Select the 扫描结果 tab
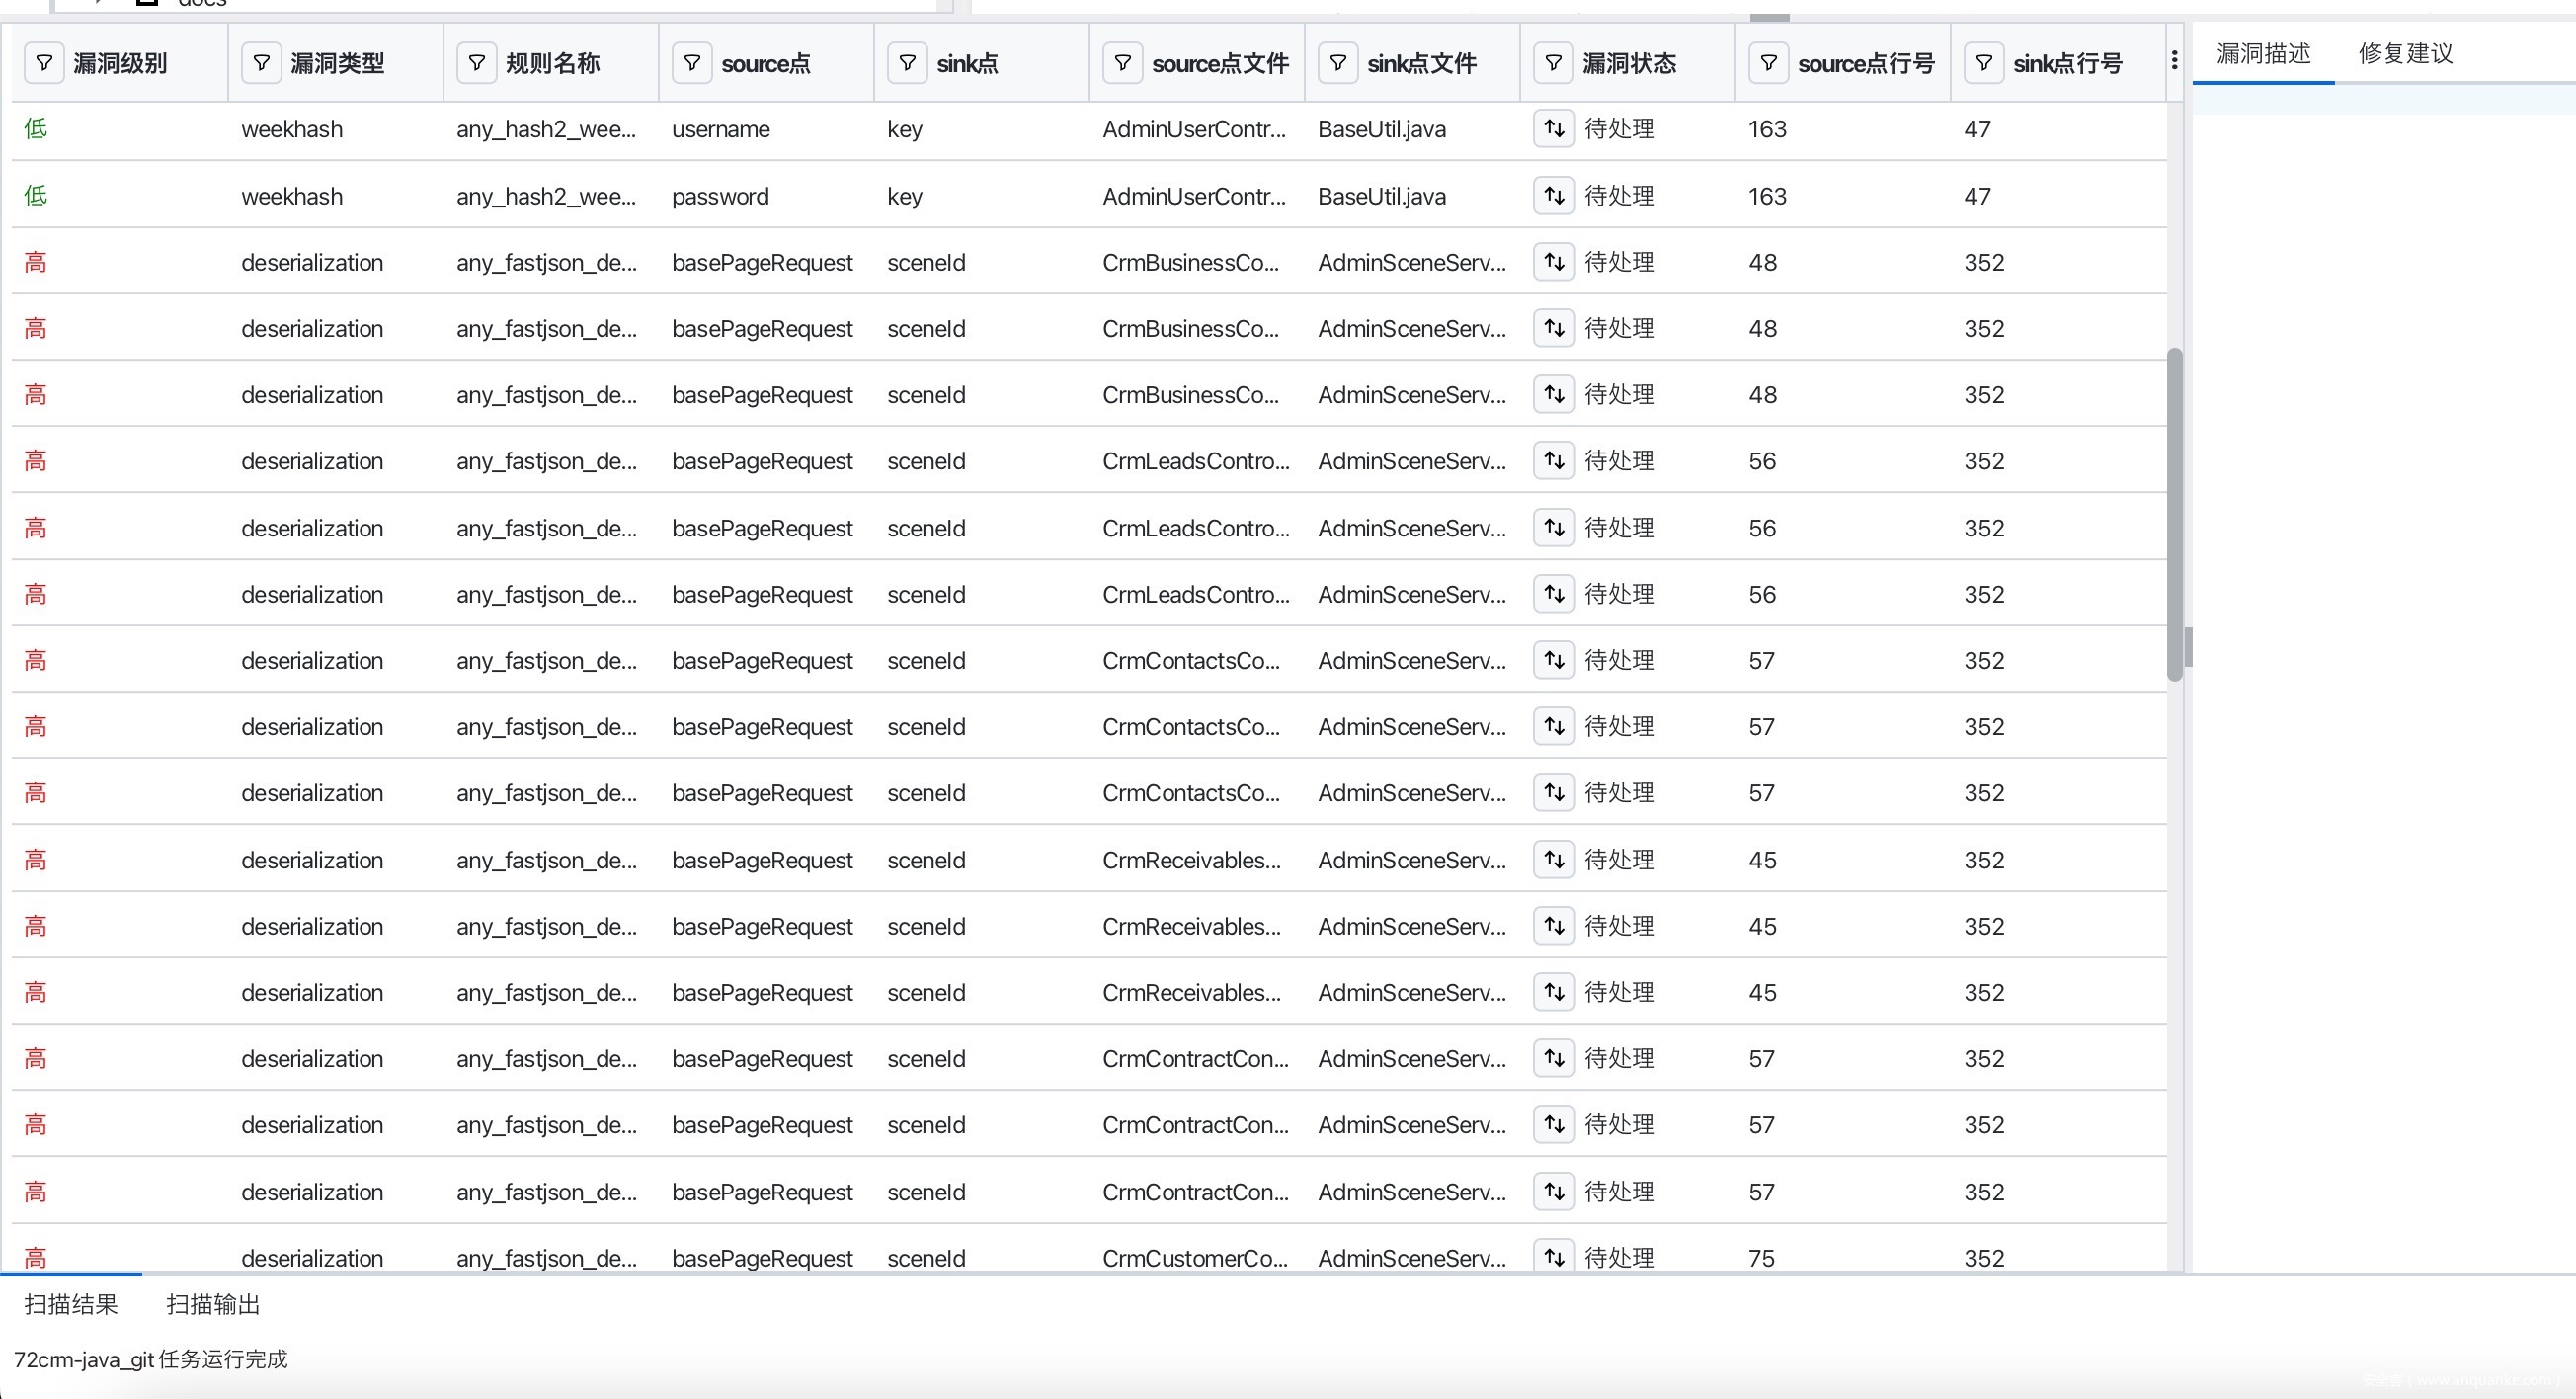The width and height of the screenshot is (2576, 1399). tap(71, 1304)
